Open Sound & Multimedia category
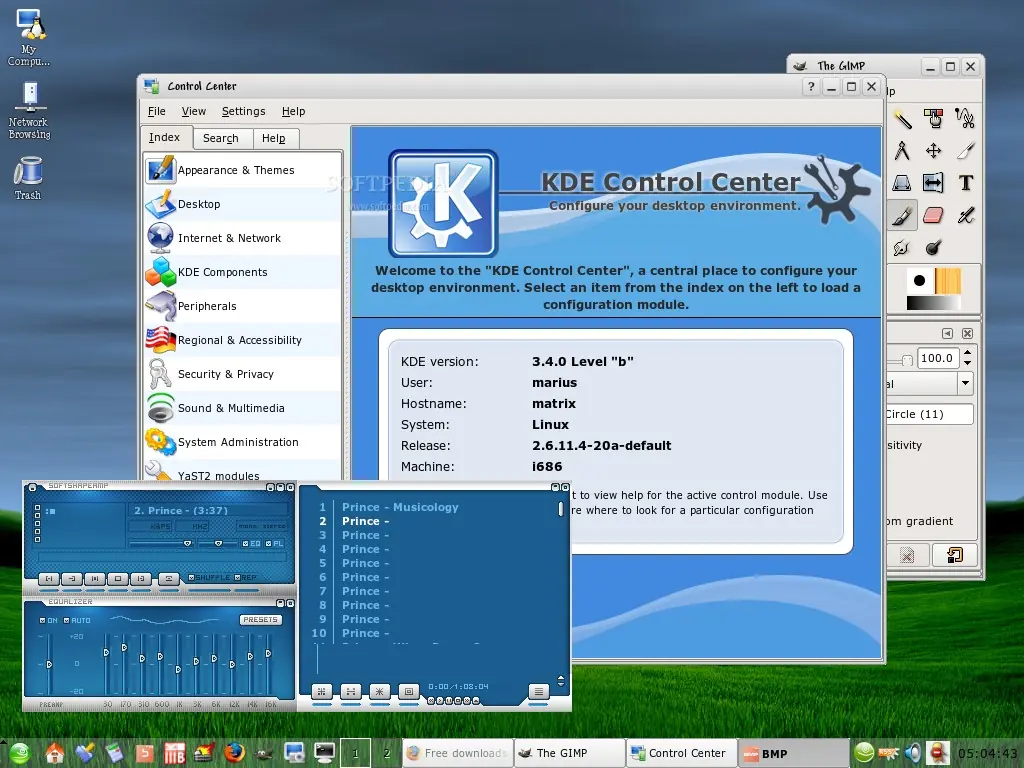The width and height of the screenshot is (1024, 768). [242, 408]
